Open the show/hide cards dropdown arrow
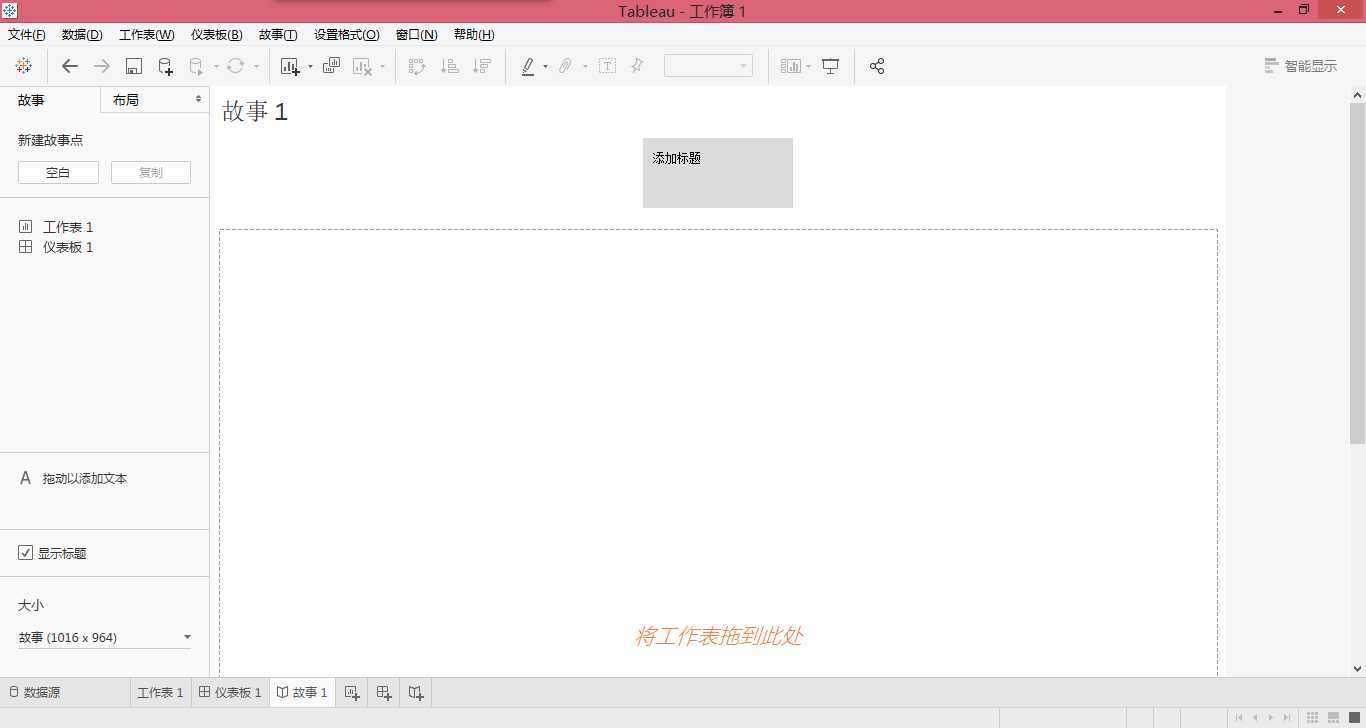 tap(808, 67)
